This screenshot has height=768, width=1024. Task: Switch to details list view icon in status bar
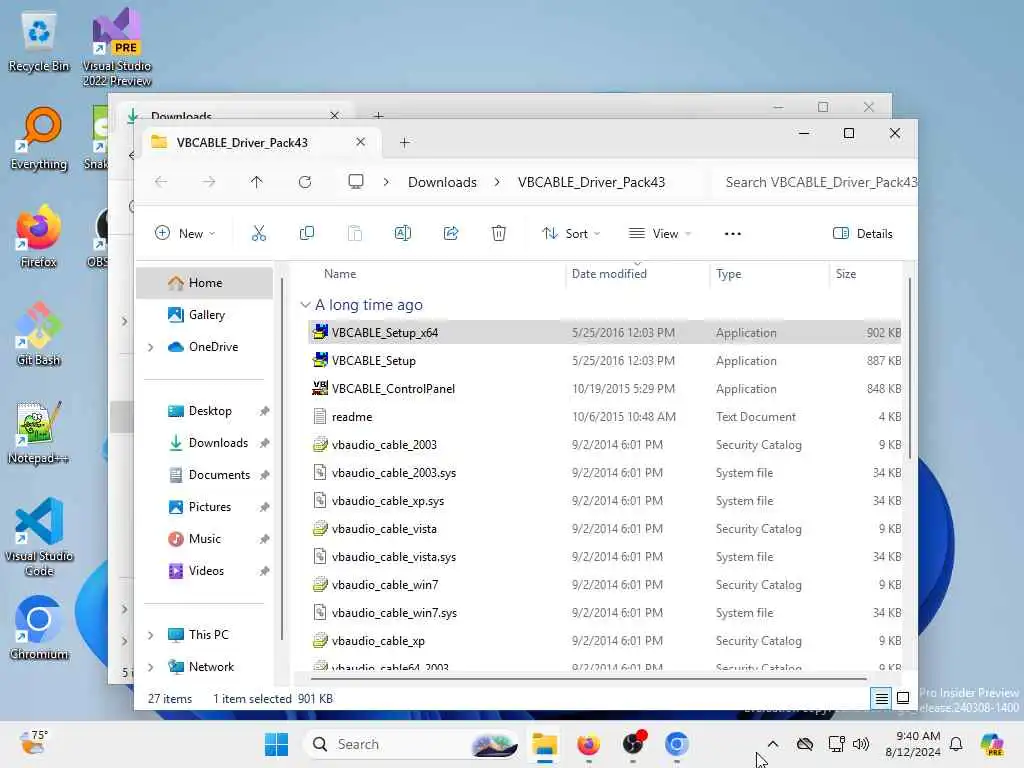coord(881,699)
